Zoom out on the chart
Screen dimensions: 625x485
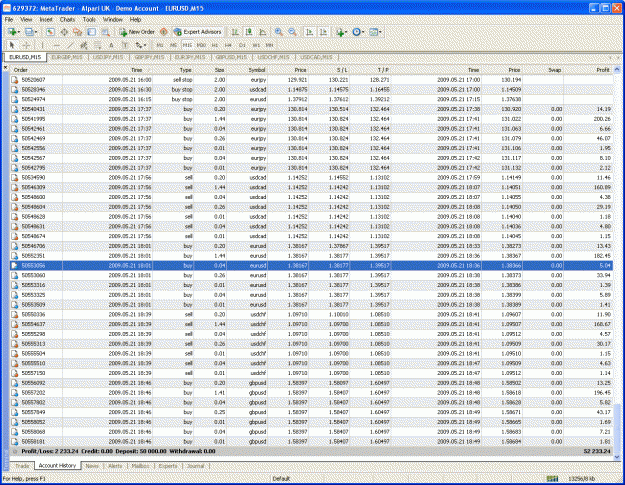(292, 32)
